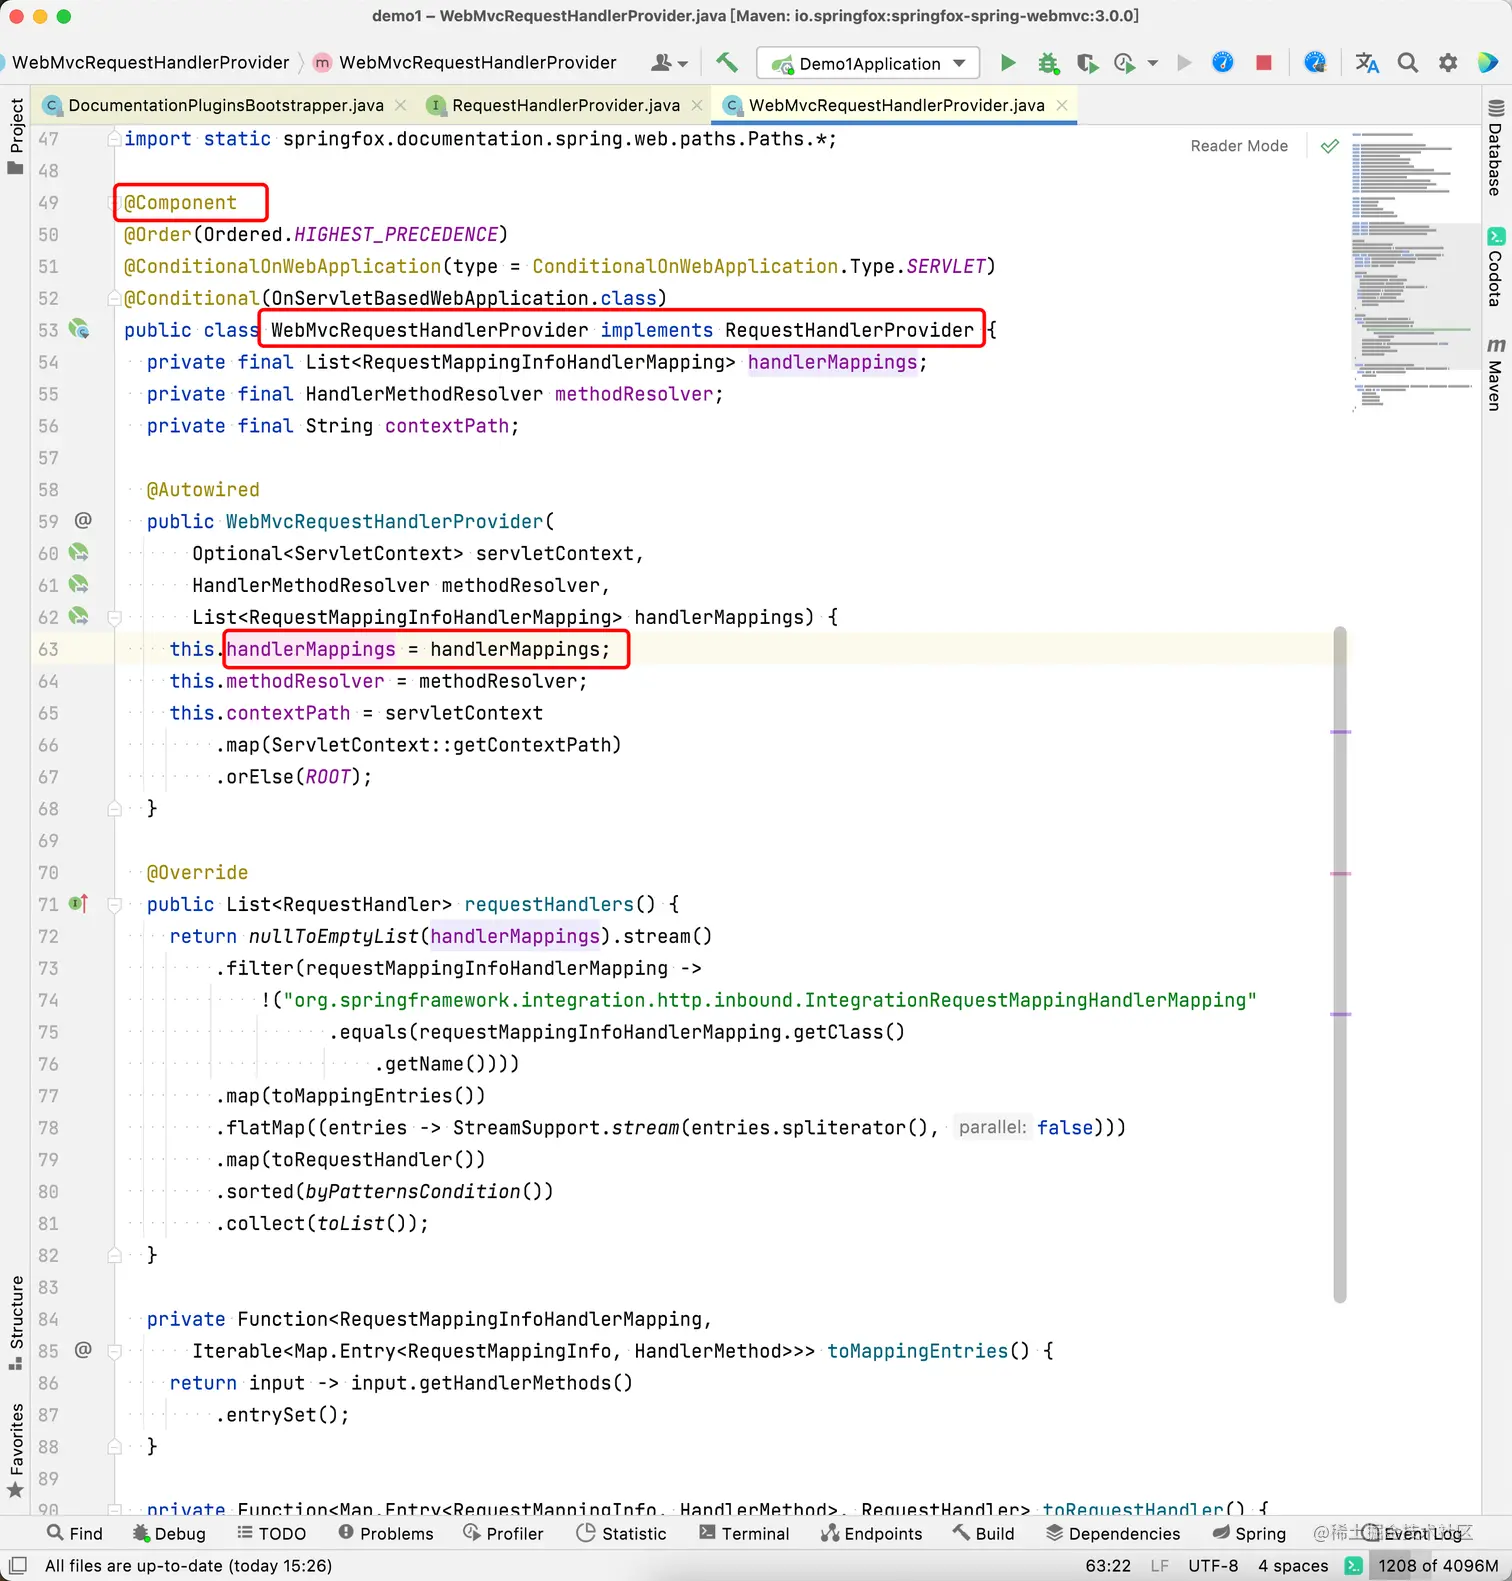Click the tool window quick-access icon in status bar
The height and width of the screenshot is (1581, 1512).
[18, 1565]
